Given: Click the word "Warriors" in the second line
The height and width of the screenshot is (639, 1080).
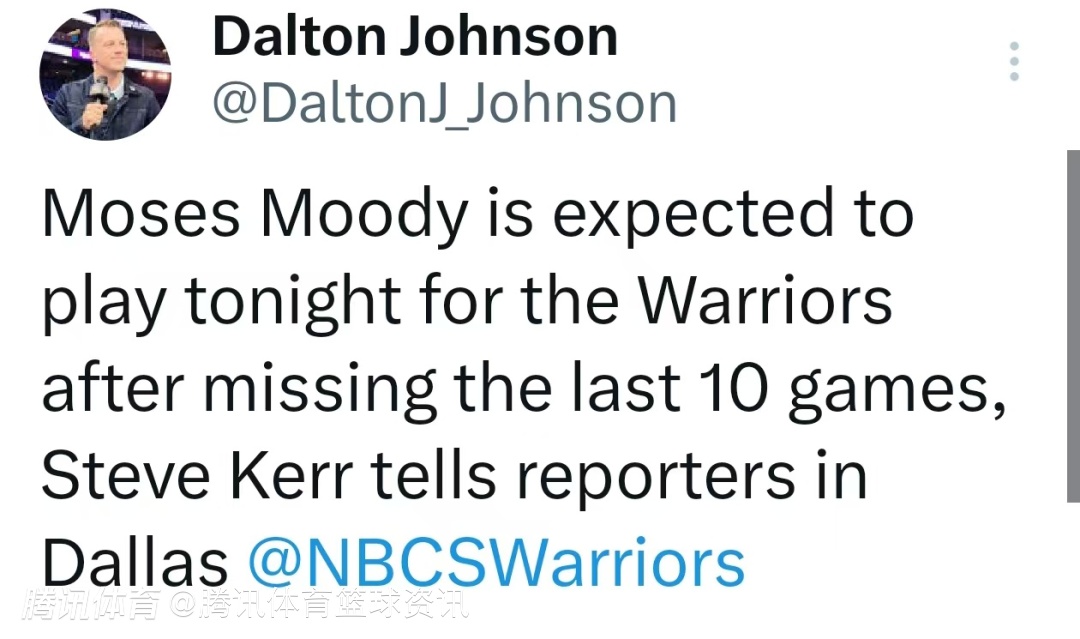Looking at the screenshot, I should tap(765, 301).
